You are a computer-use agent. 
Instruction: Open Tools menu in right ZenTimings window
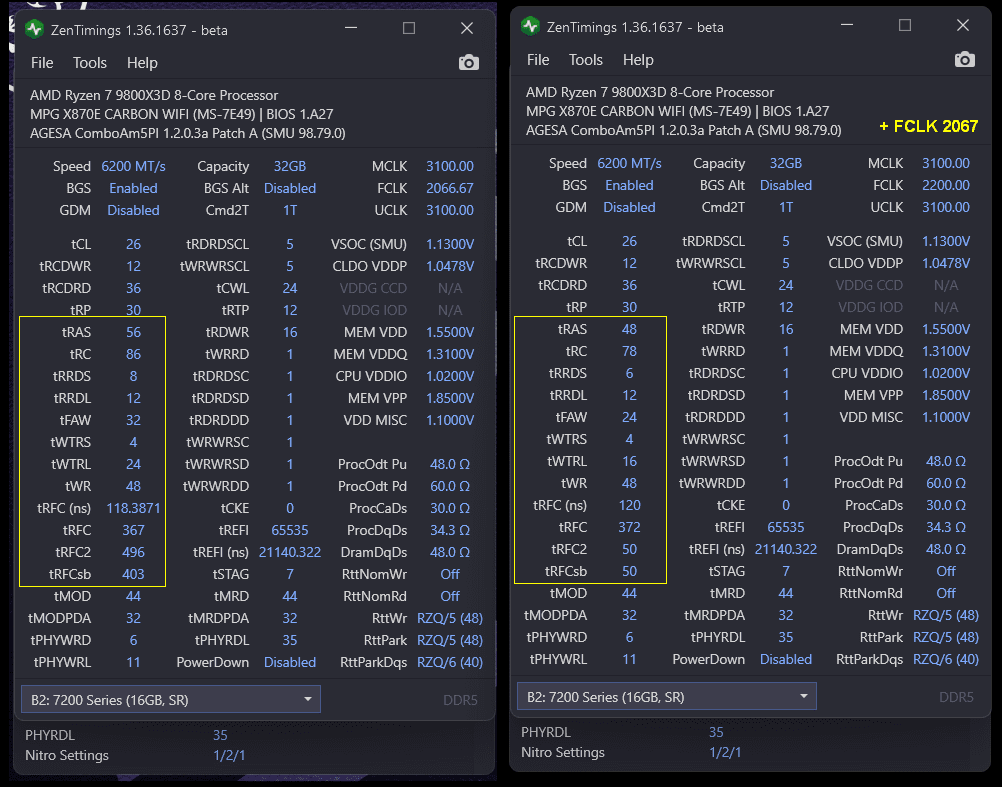[585, 60]
